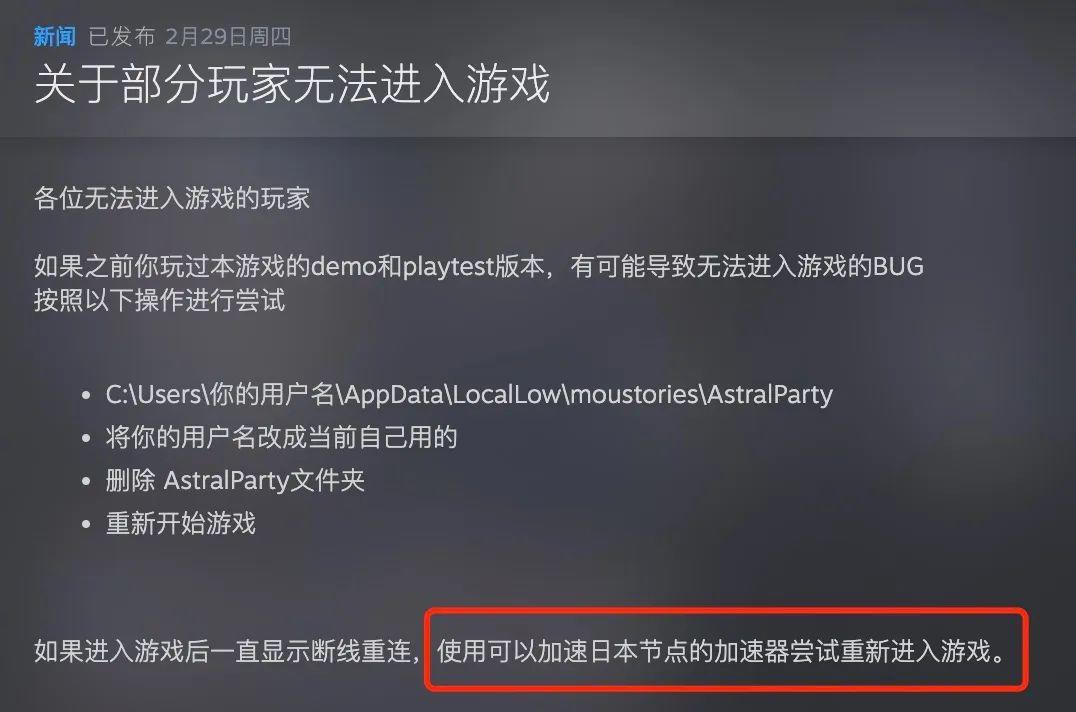This screenshot has width=1076, height=712.
Task: Click the 已发布 2月29日周四 publish date
Action: [190, 36]
